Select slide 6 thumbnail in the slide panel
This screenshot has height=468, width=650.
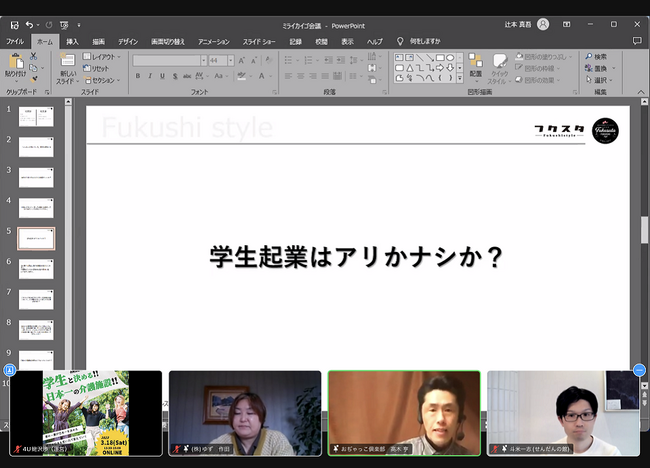(36, 269)
